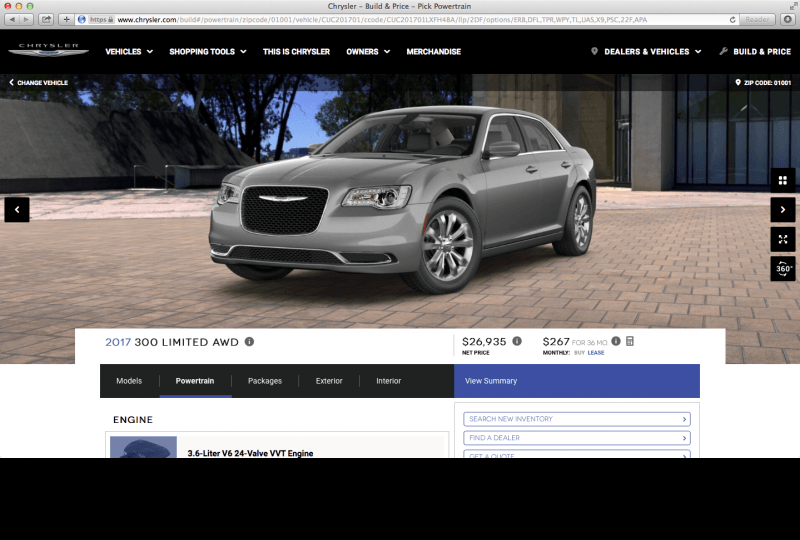Change the Zip Code 01001
This screenshot has width=800, height=540.
(763, 82)
